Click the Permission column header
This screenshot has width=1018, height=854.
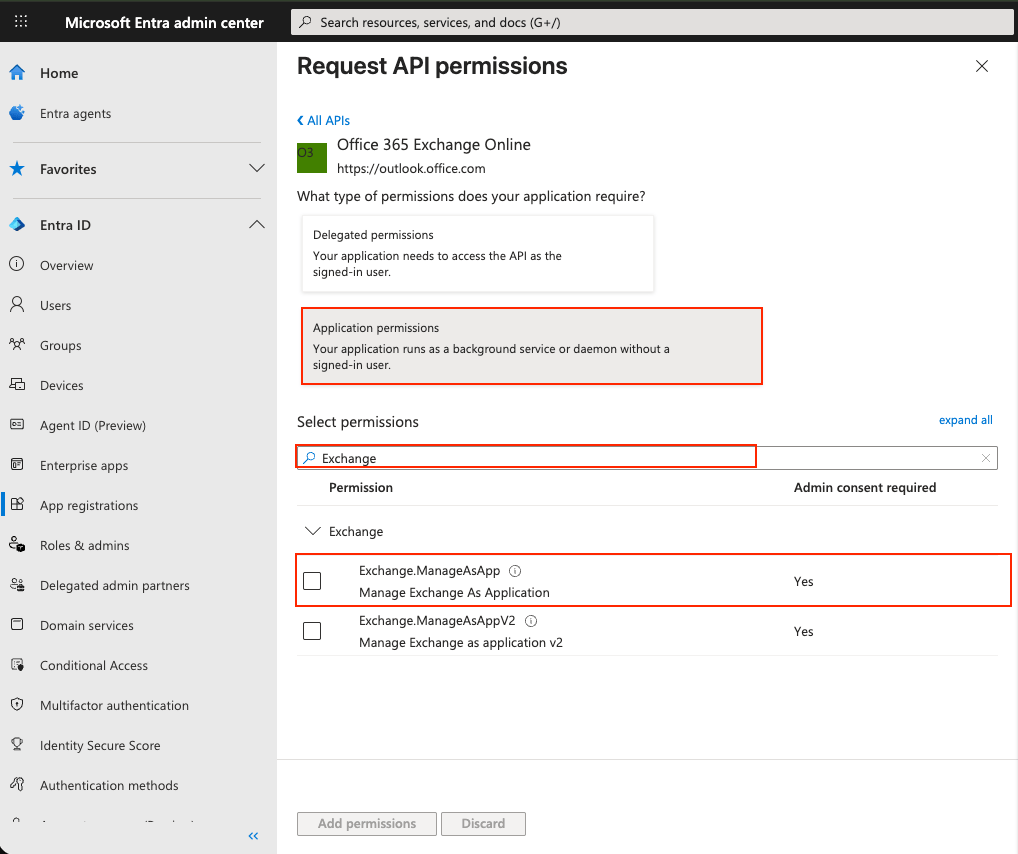coord(361,488)
